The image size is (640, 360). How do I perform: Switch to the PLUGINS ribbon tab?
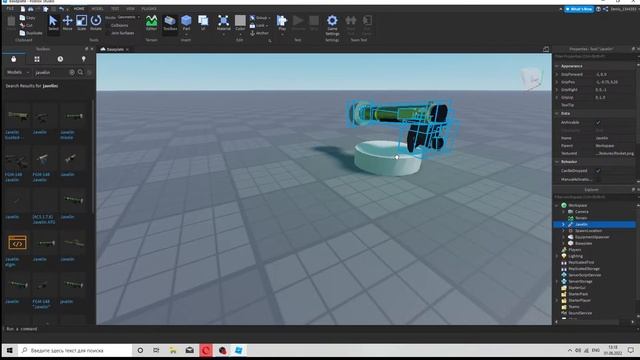[x=149, y=9]
